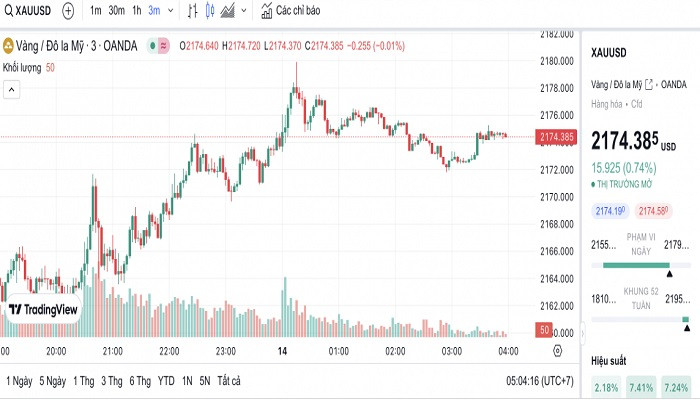Click the 05:04:16 (UTC+7) timezone clock

[540, 381]
